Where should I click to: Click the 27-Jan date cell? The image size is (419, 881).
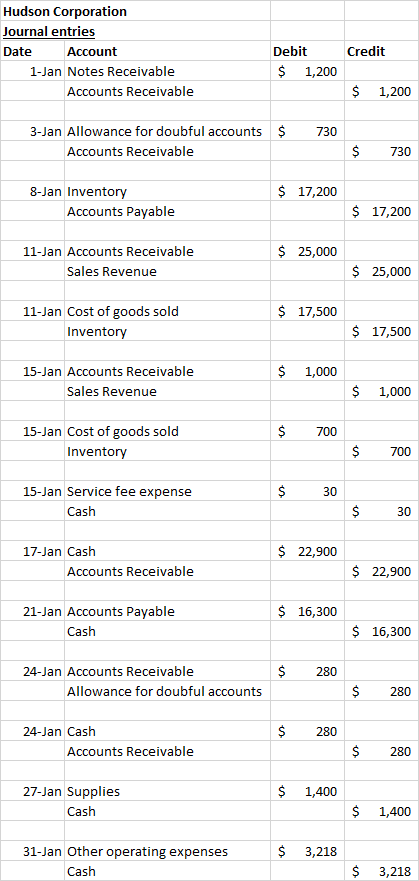point(33,793)
